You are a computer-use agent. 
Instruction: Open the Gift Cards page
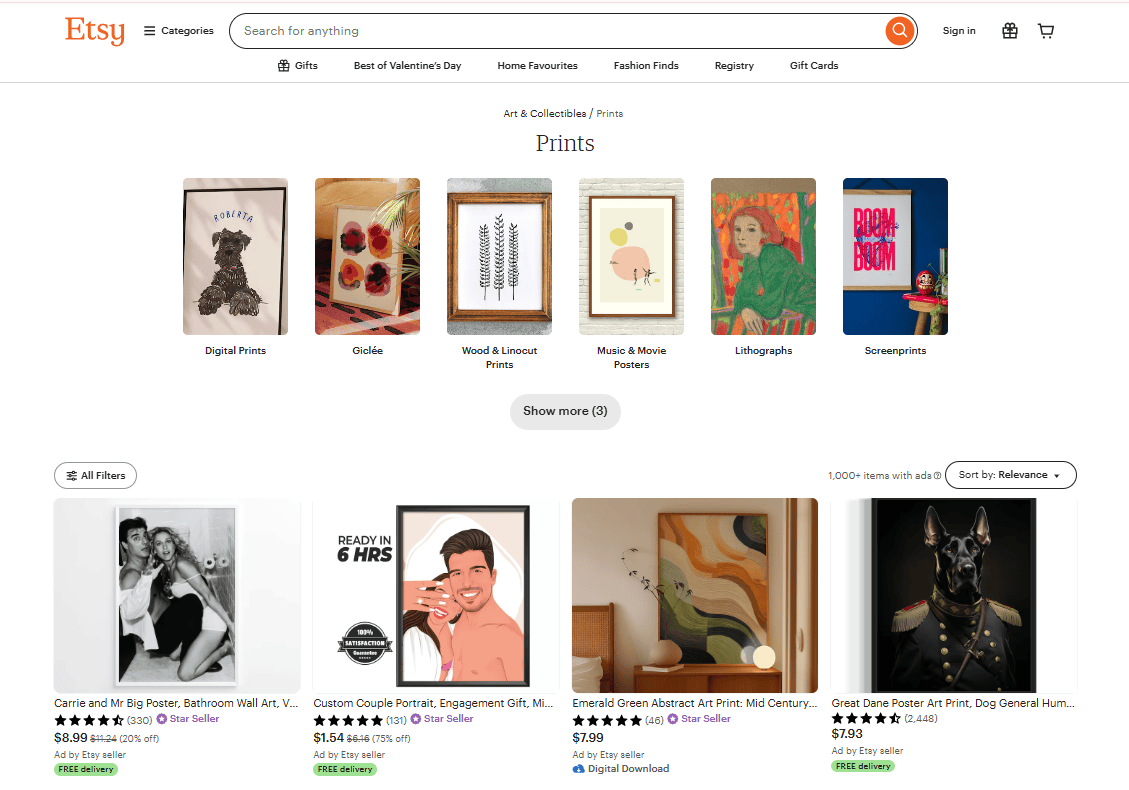[813, 65]
